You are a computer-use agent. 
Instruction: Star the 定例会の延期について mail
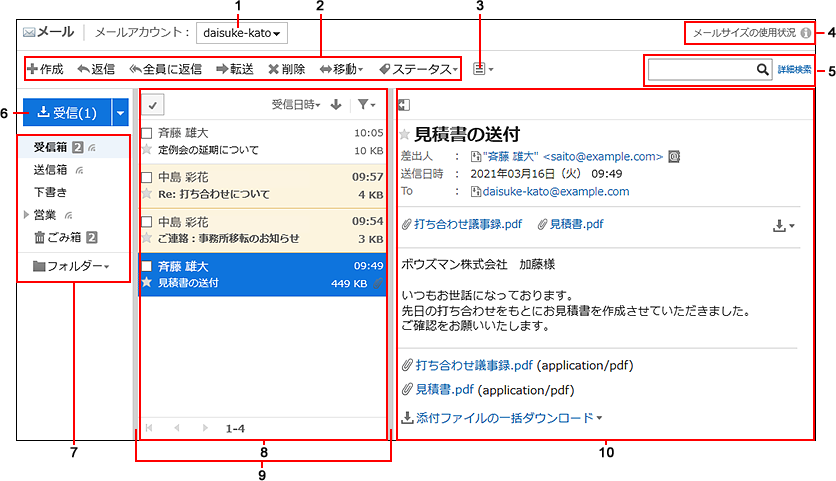pyautogui.click(x=147, y=150)
